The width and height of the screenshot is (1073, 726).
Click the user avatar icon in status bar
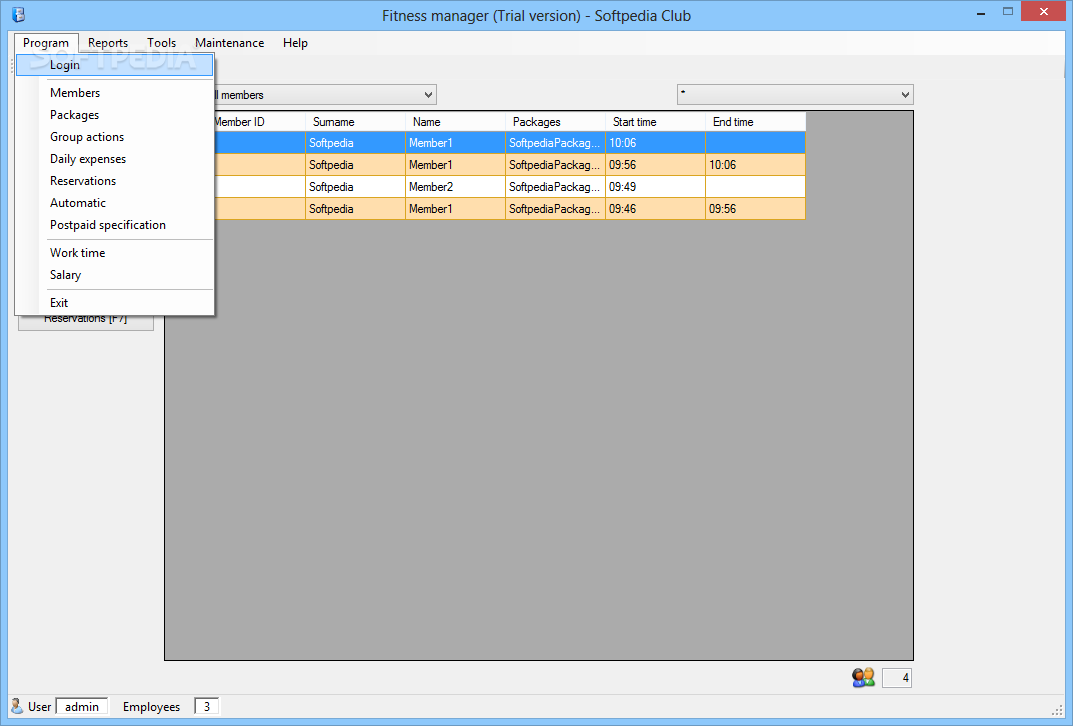[x=17, y=705]
